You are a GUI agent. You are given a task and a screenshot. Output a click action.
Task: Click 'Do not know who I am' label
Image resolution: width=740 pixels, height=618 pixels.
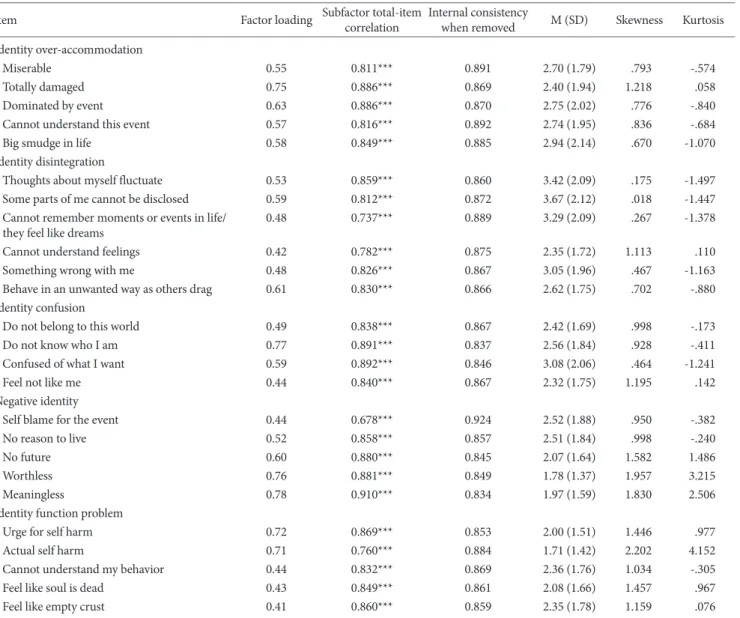coord(60,345)
